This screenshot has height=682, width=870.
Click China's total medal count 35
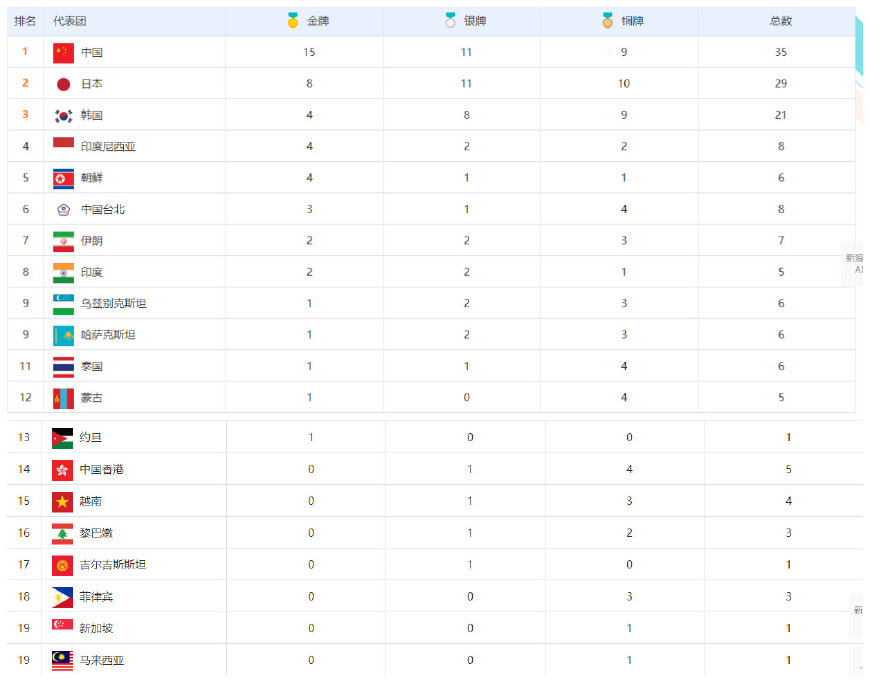click(780, 52)
